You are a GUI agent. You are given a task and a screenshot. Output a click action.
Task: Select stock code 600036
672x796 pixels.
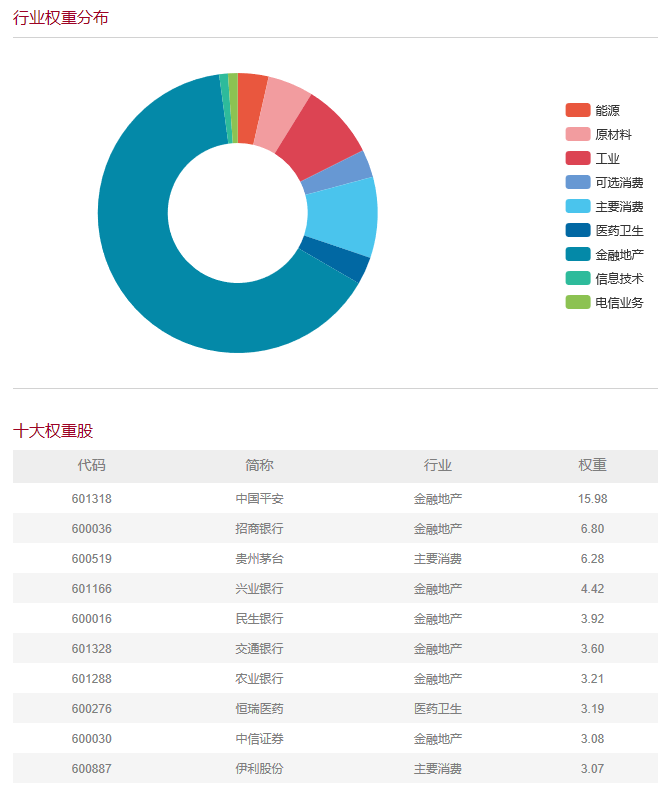[91, 528]
